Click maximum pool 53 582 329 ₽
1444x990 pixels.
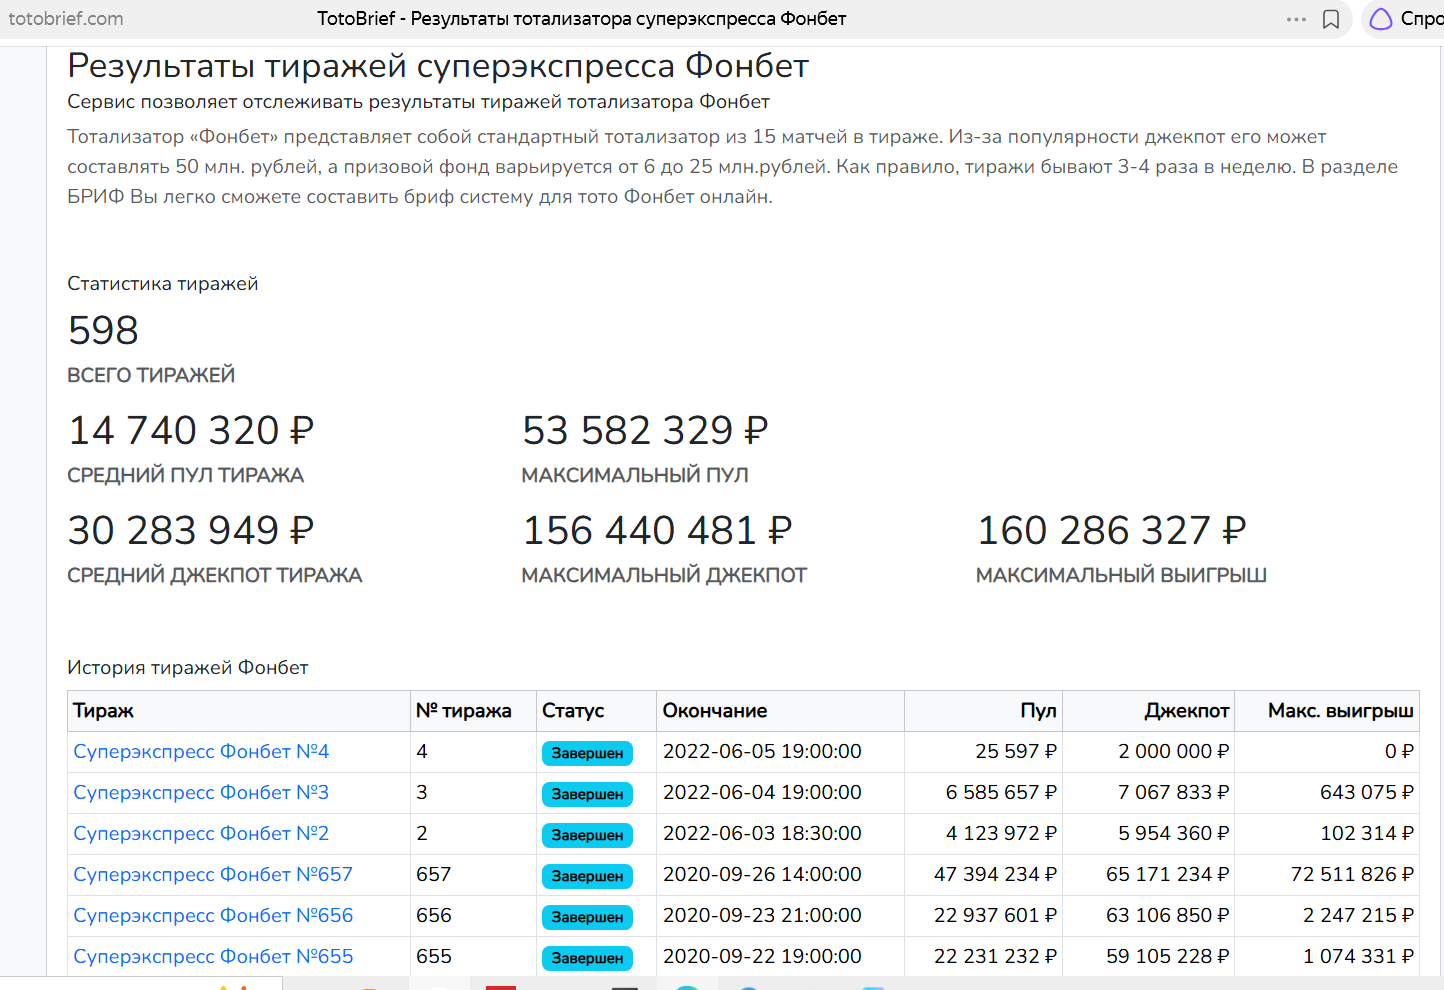coord(645,430)
